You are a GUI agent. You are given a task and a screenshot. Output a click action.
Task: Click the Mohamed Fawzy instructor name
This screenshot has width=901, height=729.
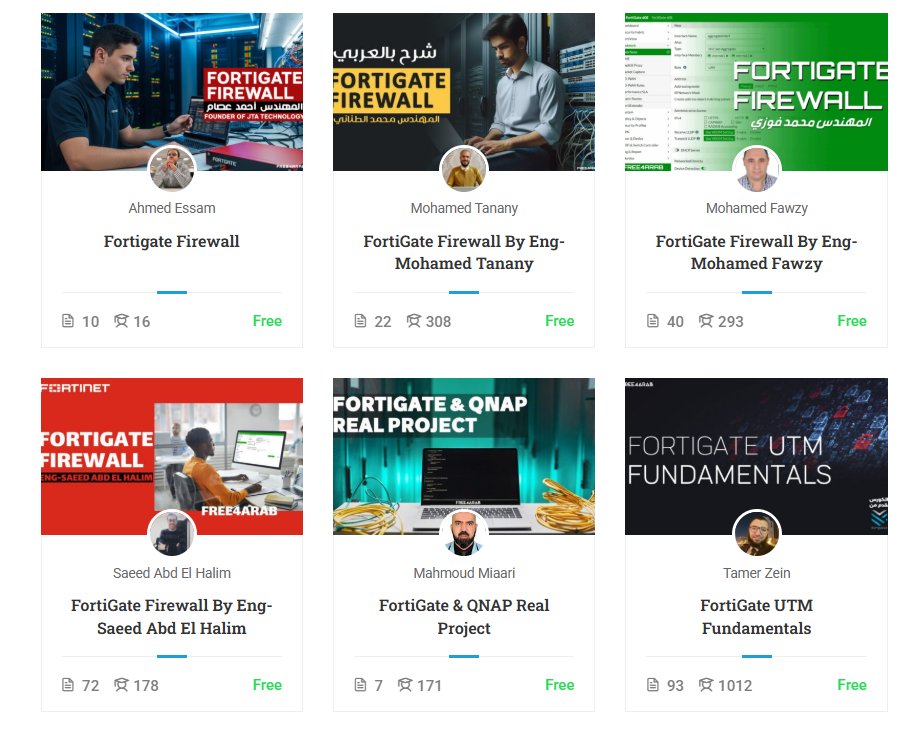pyautogui.click(x=757, y=208)
